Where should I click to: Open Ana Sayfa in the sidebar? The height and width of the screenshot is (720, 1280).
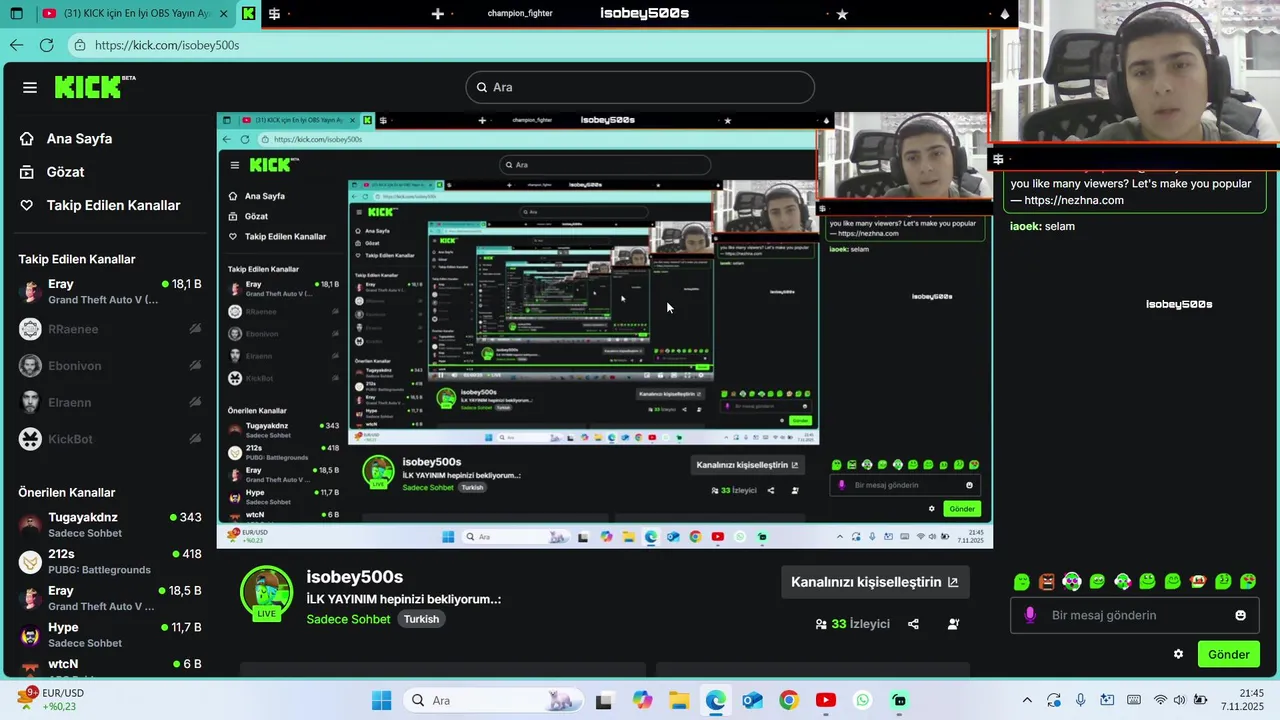[66, 138]
